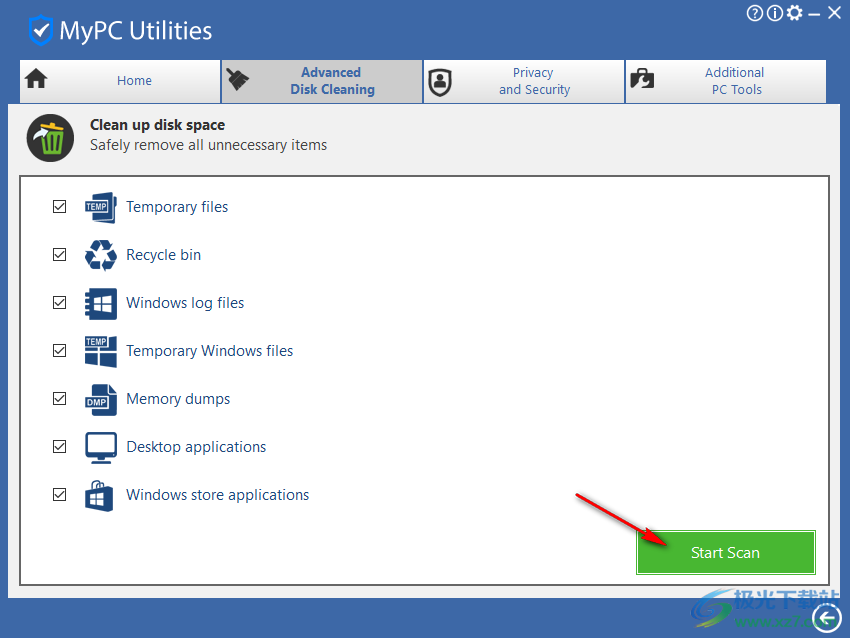
Task: Click the DMP memory dumps icon
Action: [101, 399]
